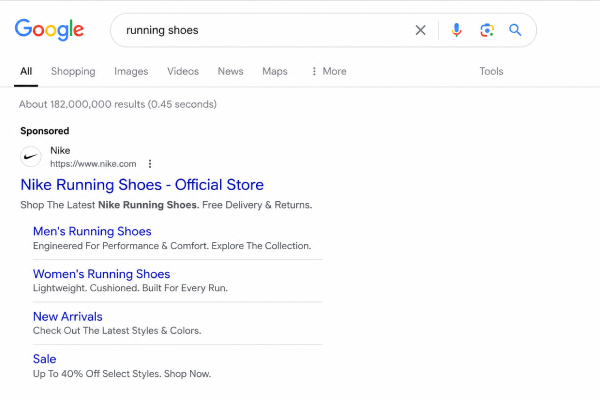Screen dimensions: 600x400
Task: Switch to the Images tab
Action: coord(131,71)
